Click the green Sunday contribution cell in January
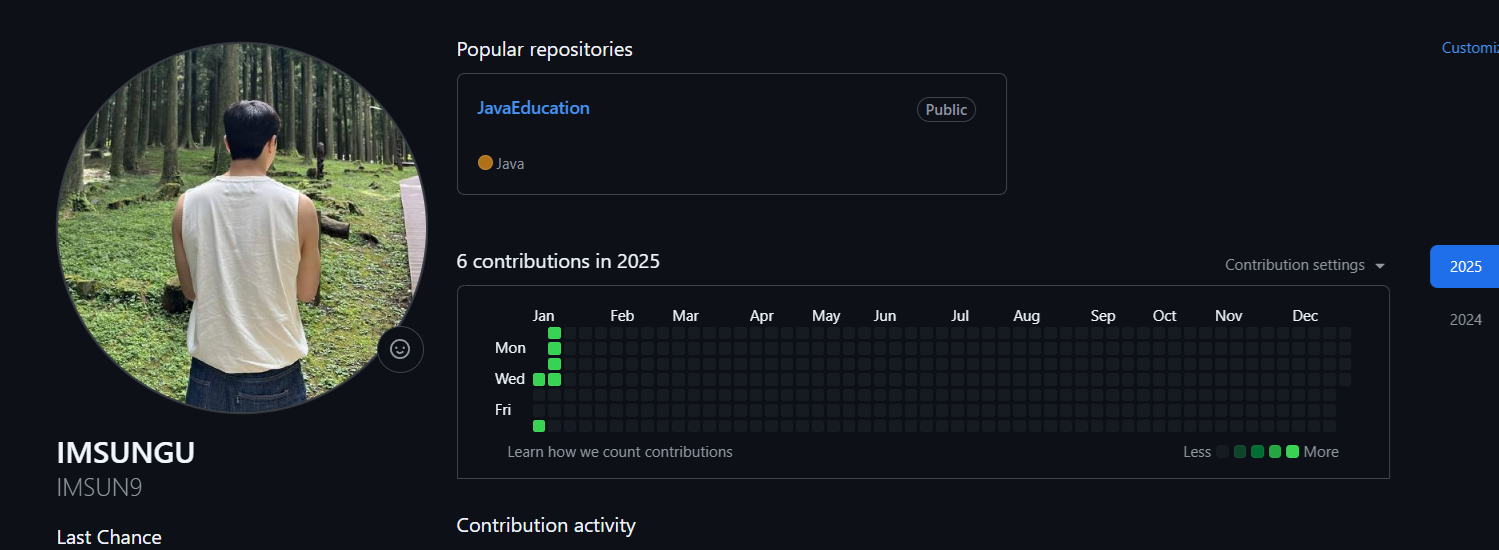Screen dimensions: 1499x550 (554, 333)
